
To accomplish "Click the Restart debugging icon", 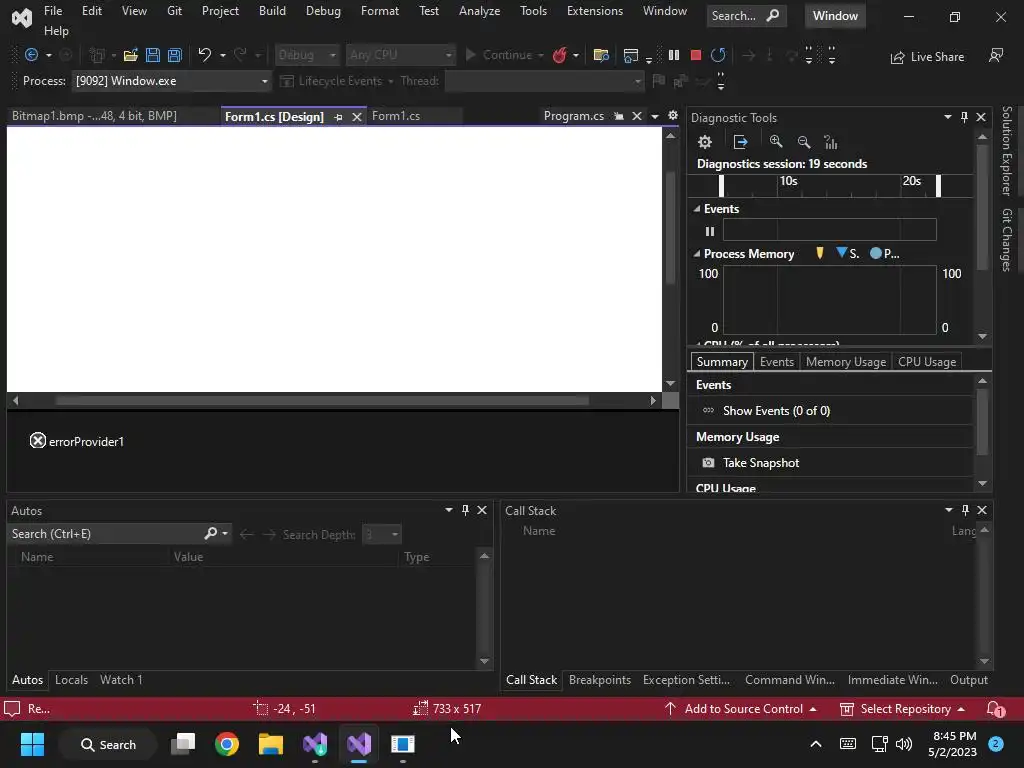I will [718, 55].
